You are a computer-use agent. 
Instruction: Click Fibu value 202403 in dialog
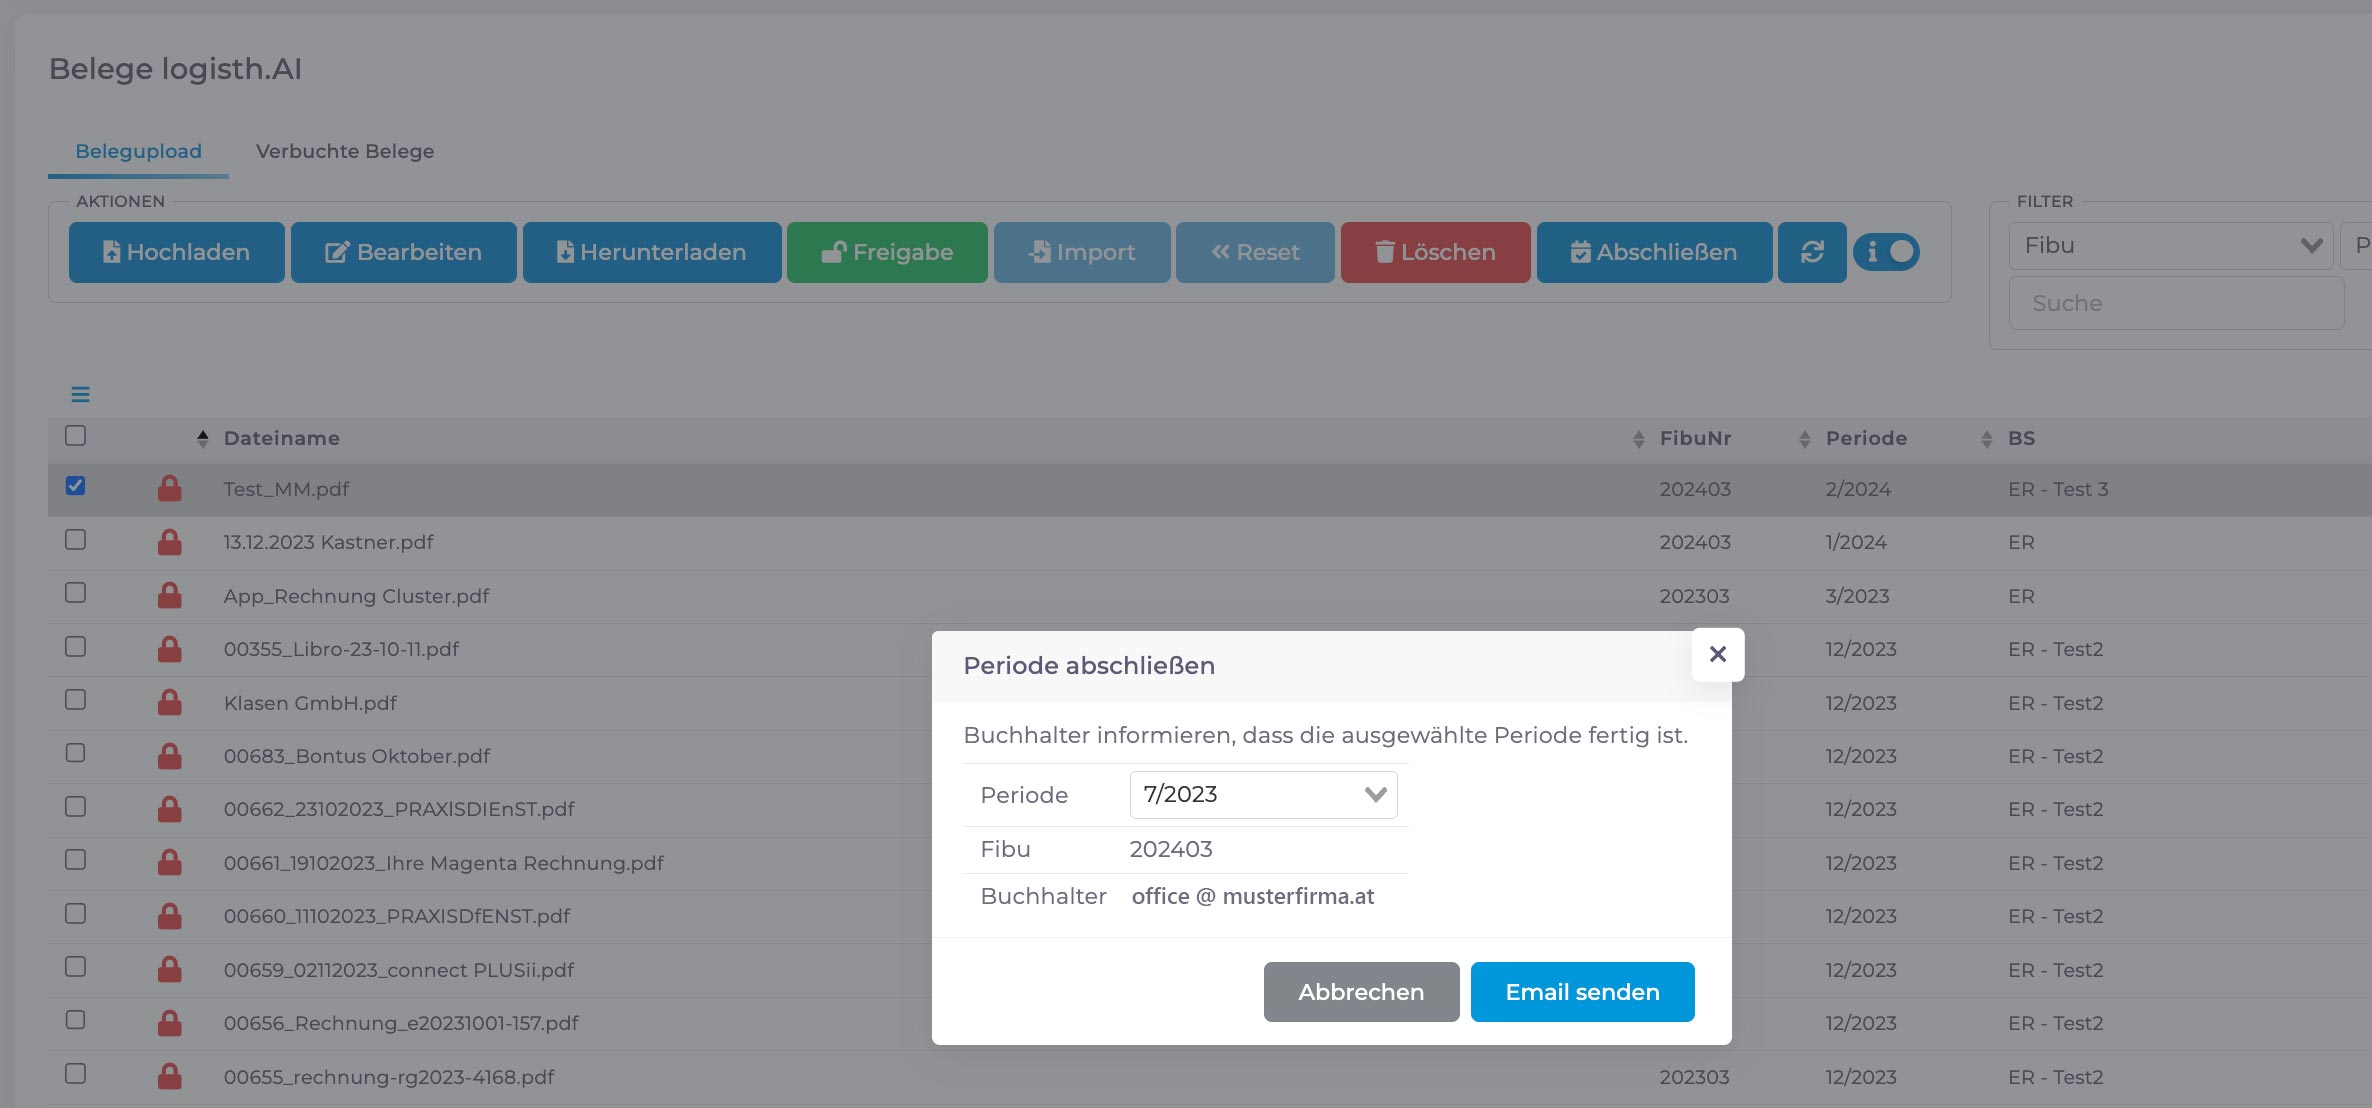(1171, 849)
